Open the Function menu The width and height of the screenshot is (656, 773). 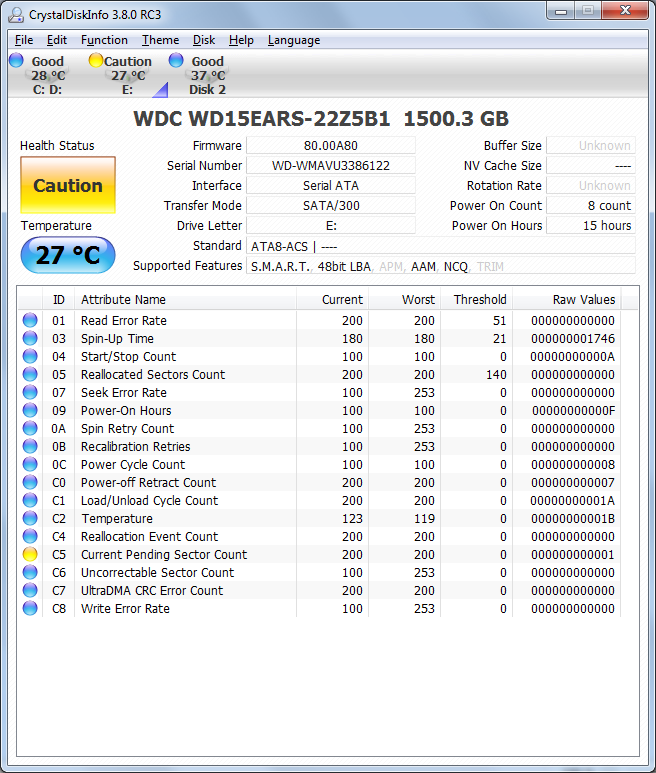click(x=104, y=40)
